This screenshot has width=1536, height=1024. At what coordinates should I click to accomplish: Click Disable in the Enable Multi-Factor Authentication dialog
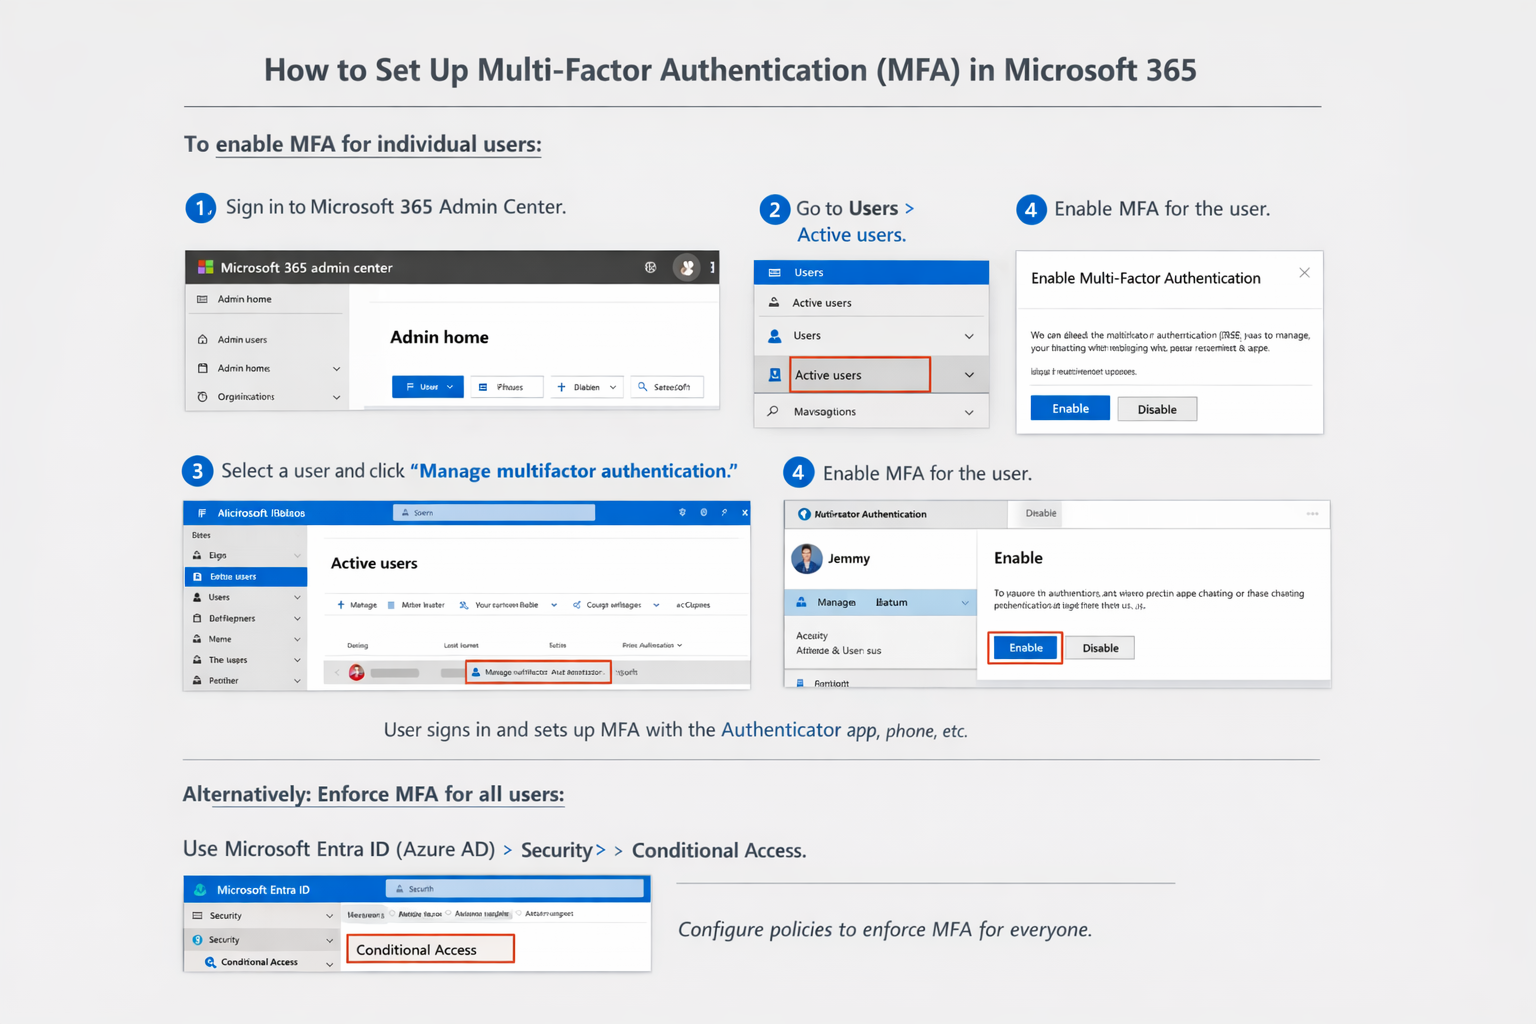[x=1157, y=409]
